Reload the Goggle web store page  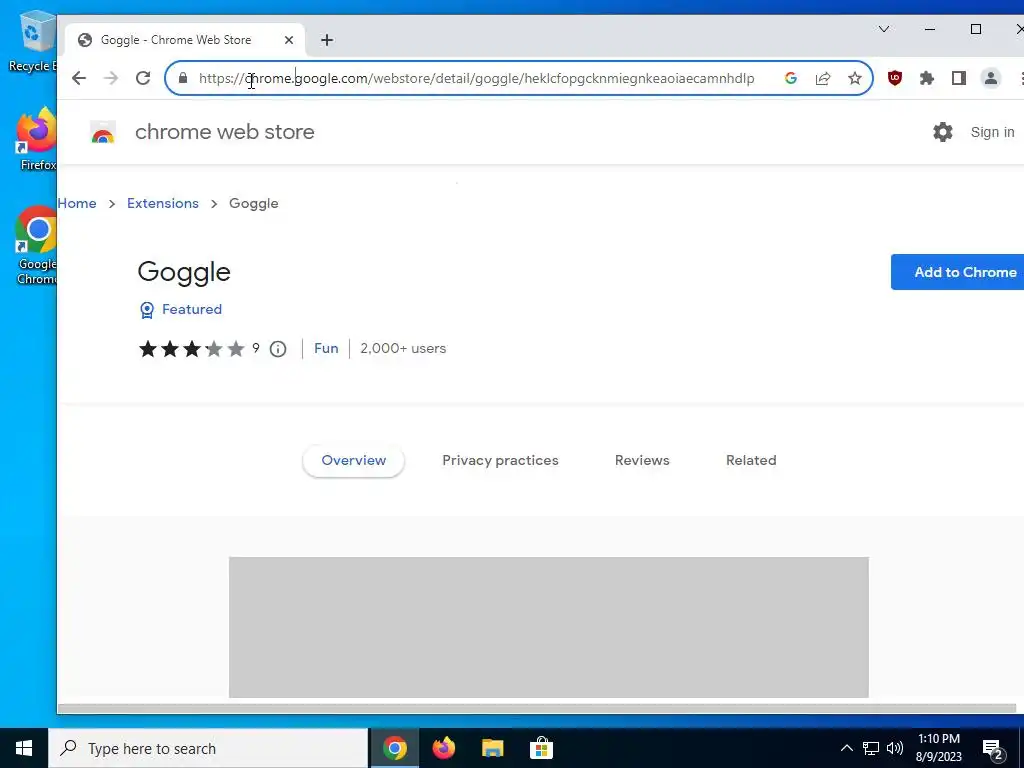[143, 78]
